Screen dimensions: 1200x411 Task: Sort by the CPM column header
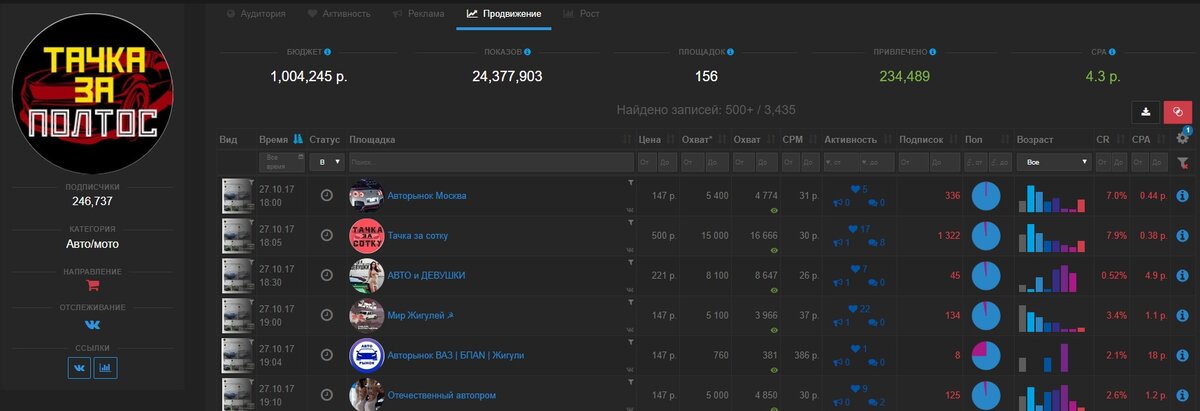point(793,140)
